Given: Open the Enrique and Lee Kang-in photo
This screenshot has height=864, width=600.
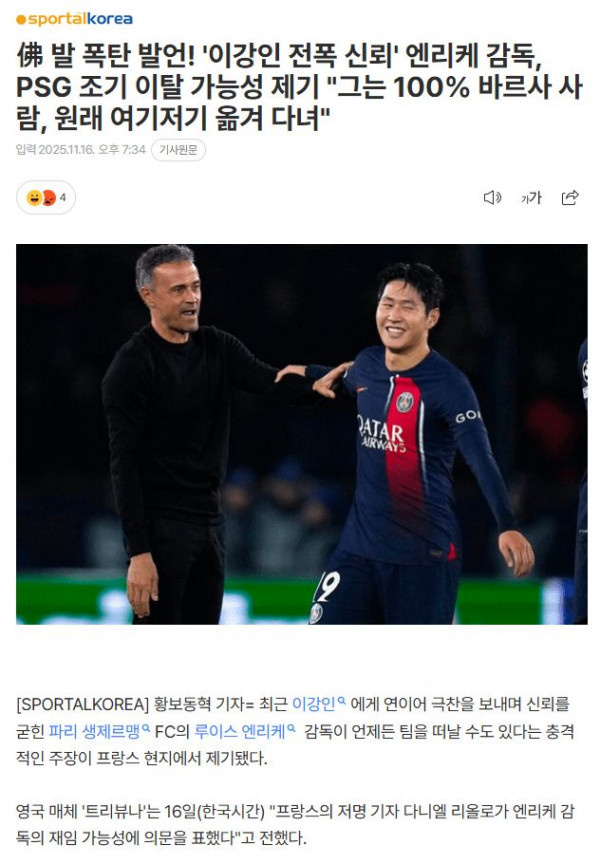Looking at the screenshot, I should [301, 434].
